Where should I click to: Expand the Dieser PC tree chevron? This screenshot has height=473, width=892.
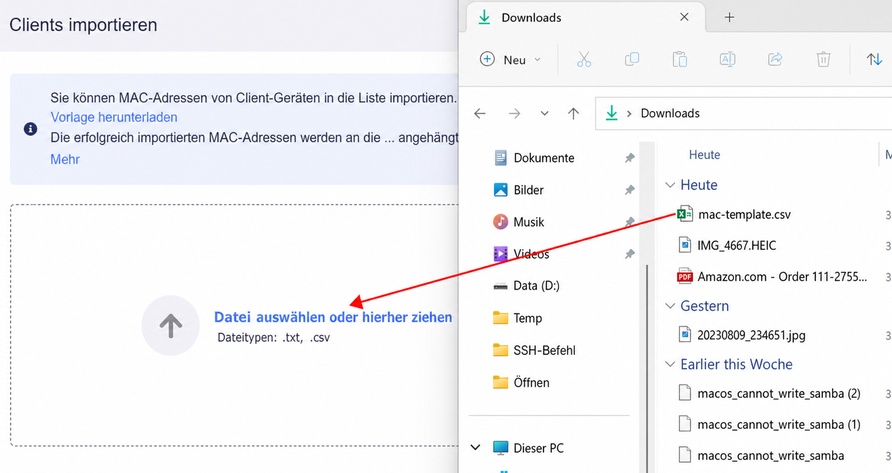click(x=476, y=448)
